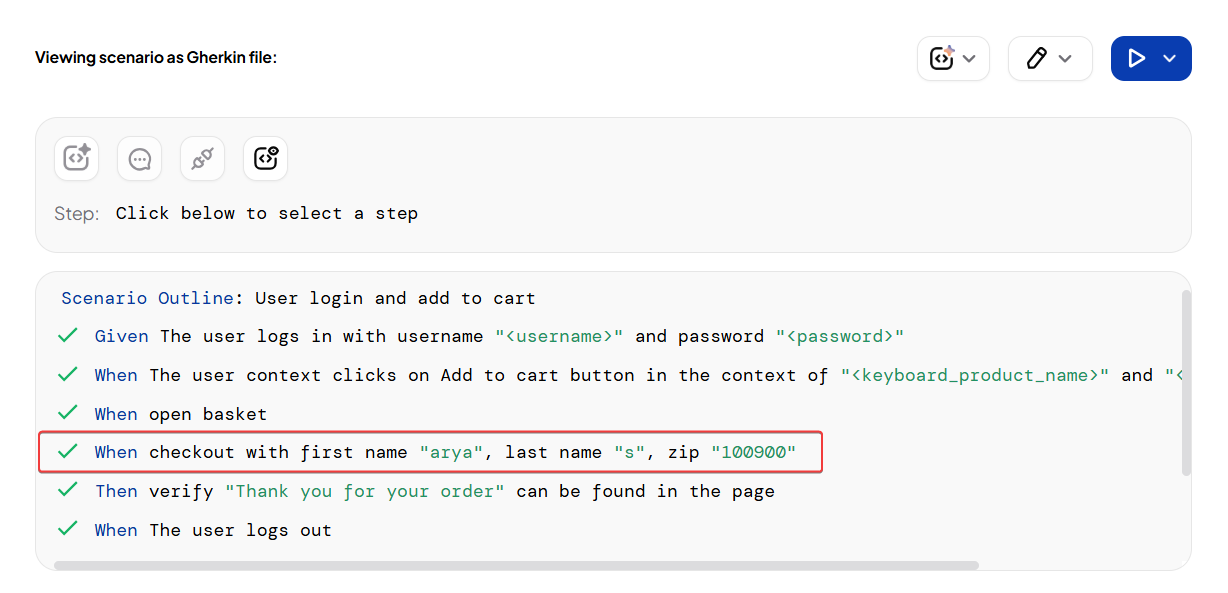Select the highlighted checkout with first name step

click(445, 452)
